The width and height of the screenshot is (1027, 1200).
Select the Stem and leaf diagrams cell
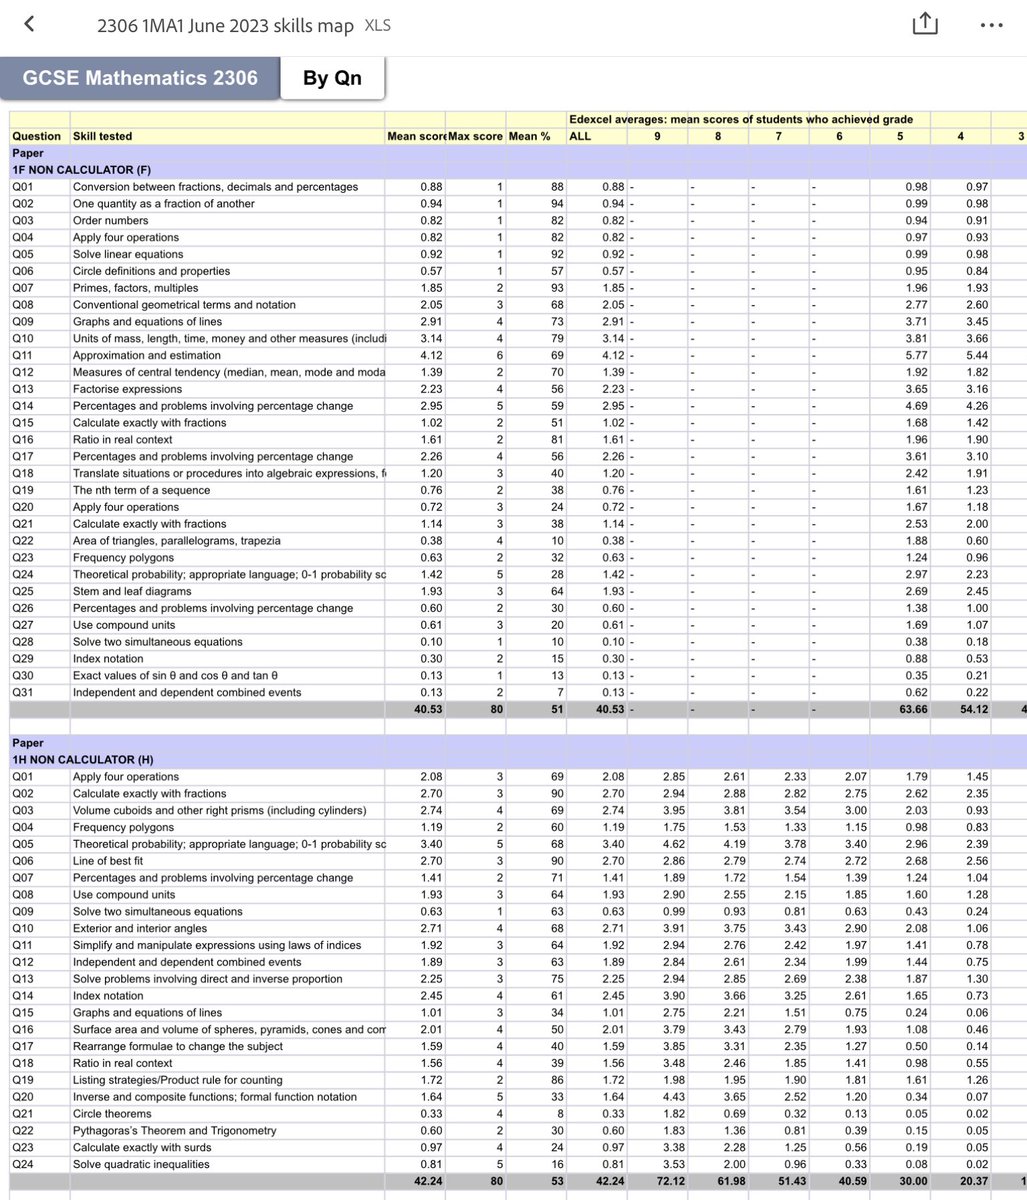[x=227, y=591]
